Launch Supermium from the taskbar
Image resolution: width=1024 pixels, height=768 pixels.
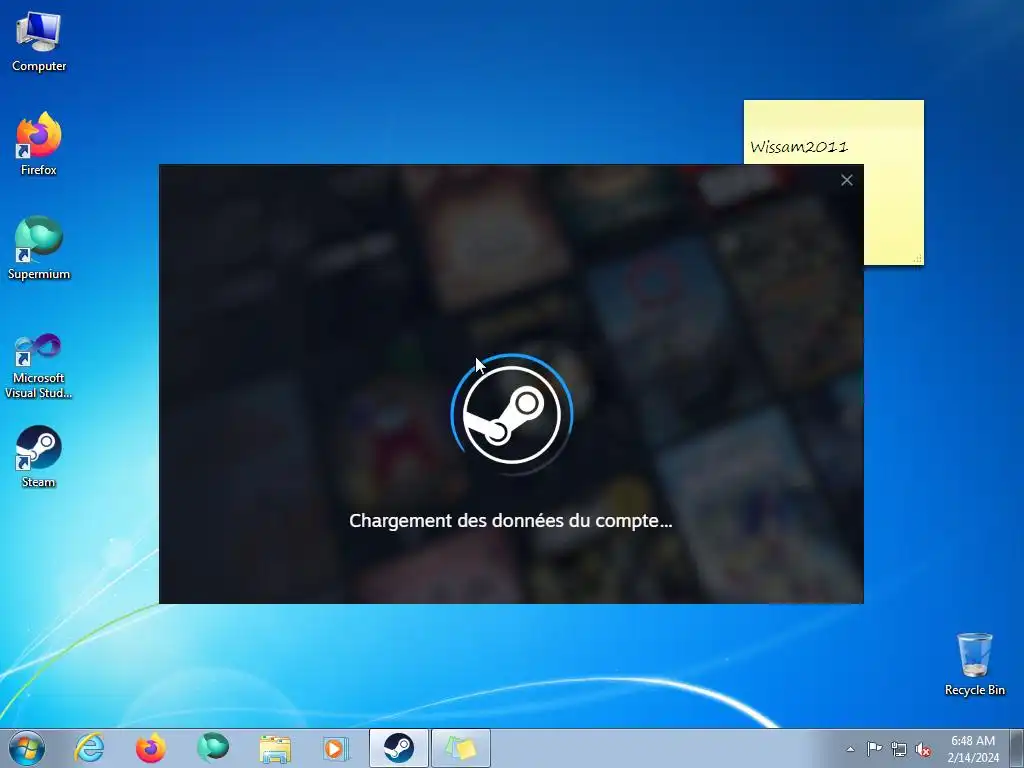pyautogui.click(x=212, y=748)
